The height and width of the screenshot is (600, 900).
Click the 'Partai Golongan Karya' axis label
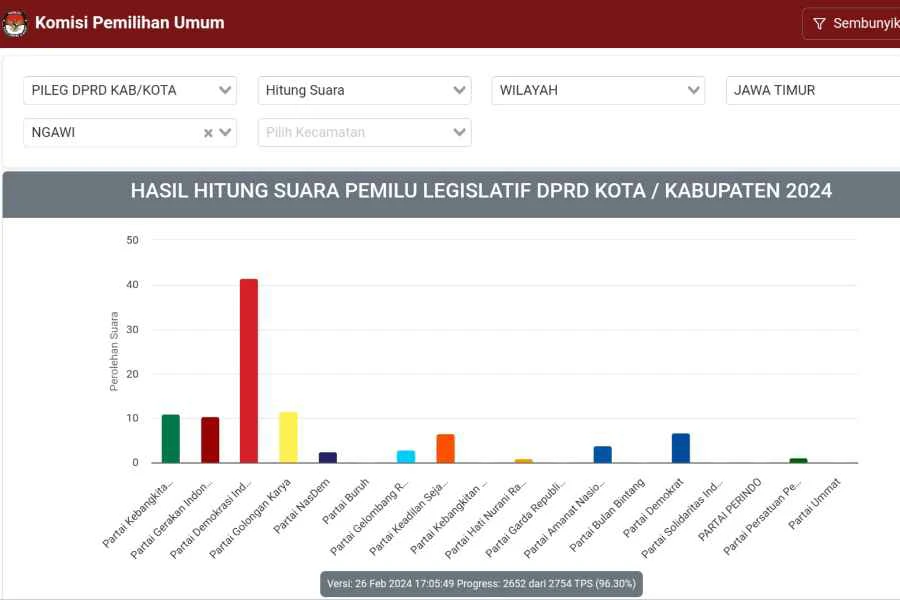coord(250,518)
